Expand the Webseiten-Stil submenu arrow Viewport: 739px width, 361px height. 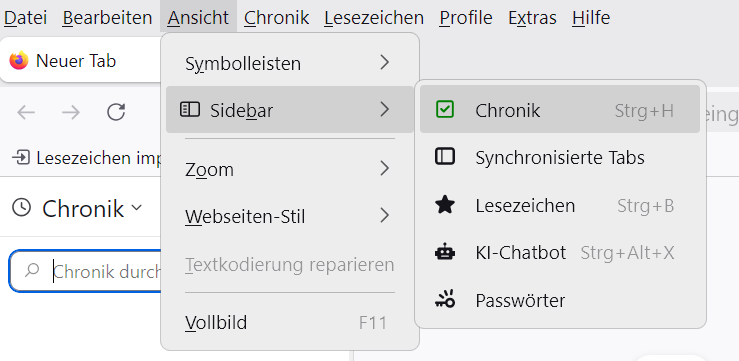[385, 216]
